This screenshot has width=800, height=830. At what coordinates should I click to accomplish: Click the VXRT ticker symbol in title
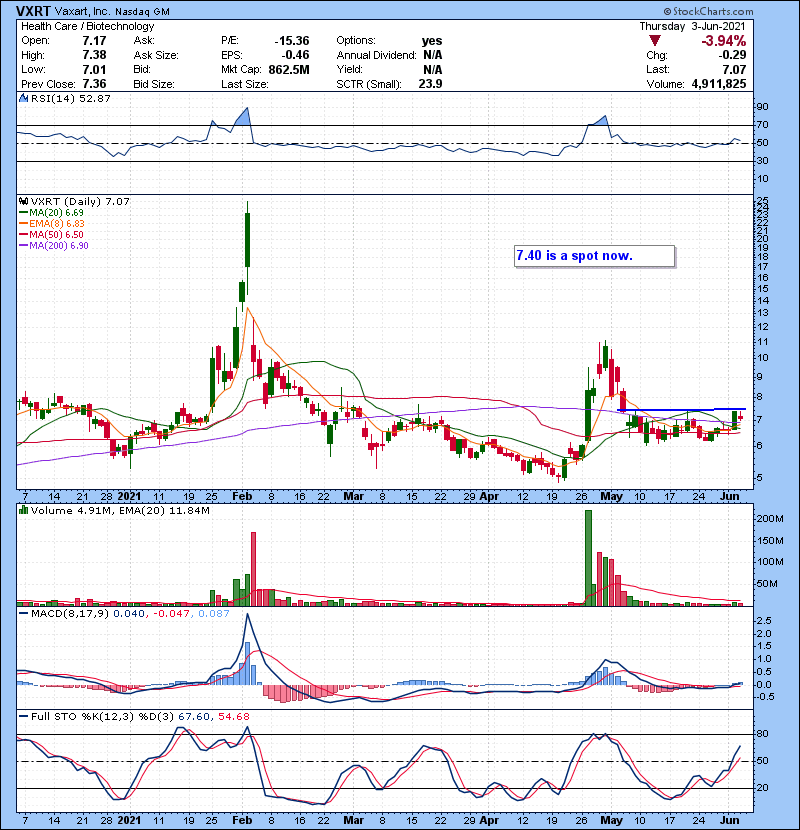coord(33,11)
